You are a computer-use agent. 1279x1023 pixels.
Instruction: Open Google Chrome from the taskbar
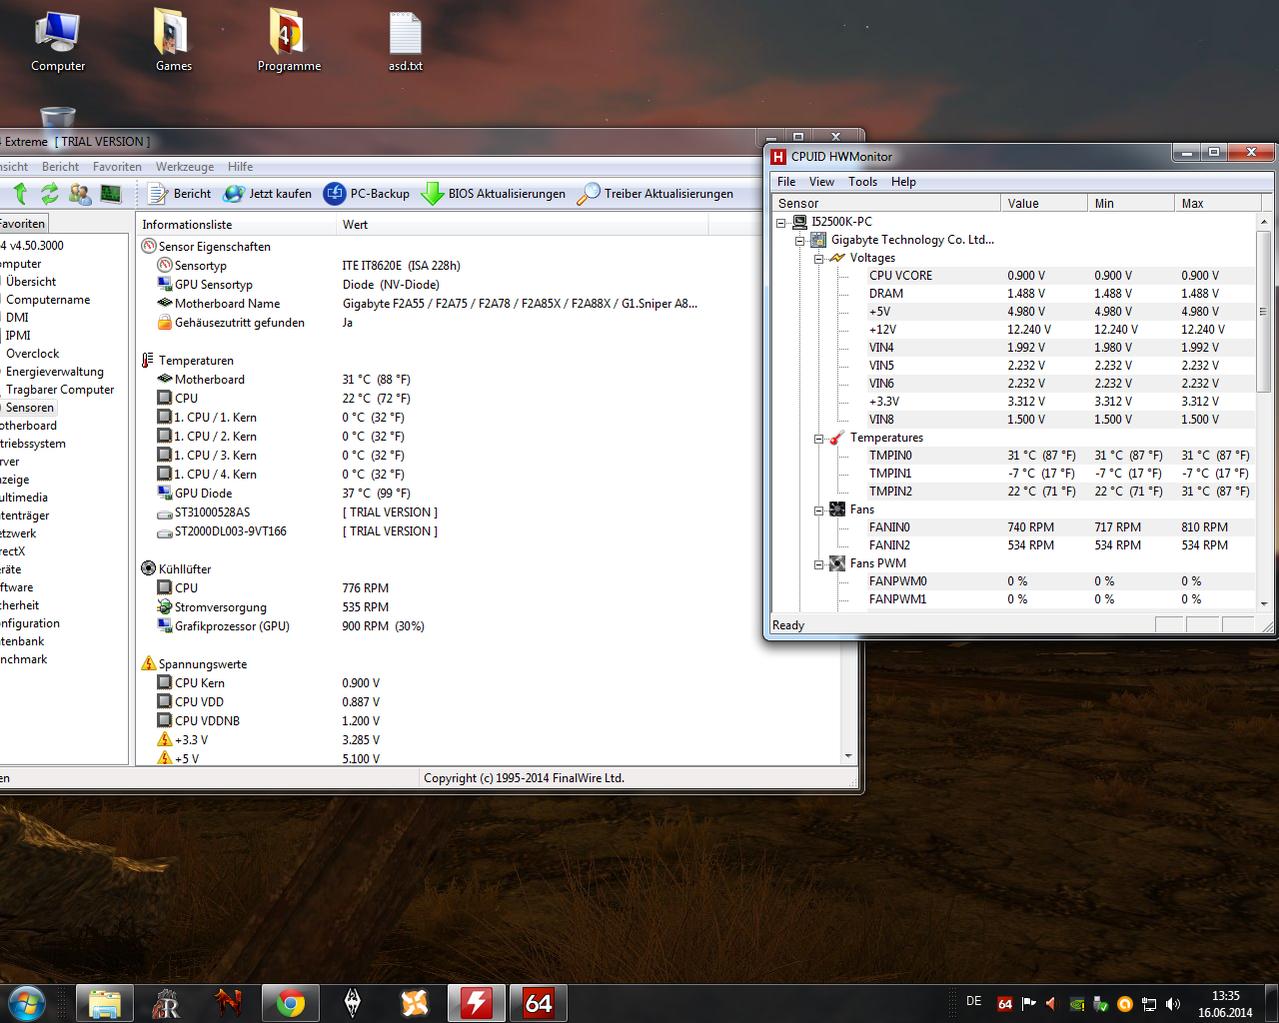coord(291,1003)
